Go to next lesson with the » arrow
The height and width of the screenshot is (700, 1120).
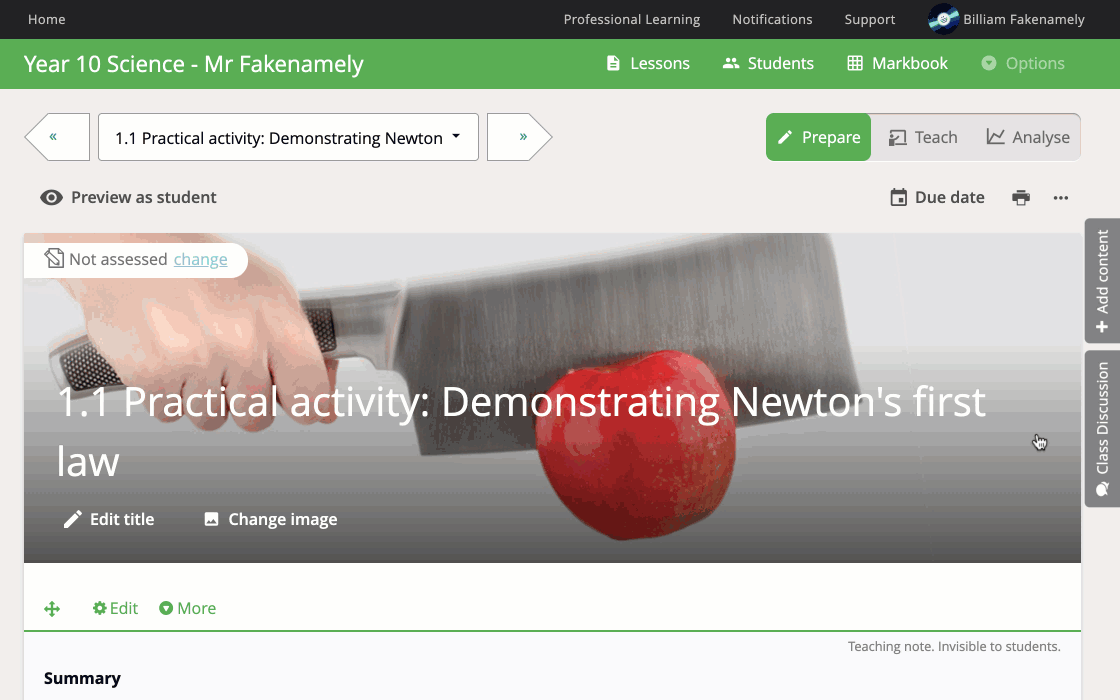(520, 137)
